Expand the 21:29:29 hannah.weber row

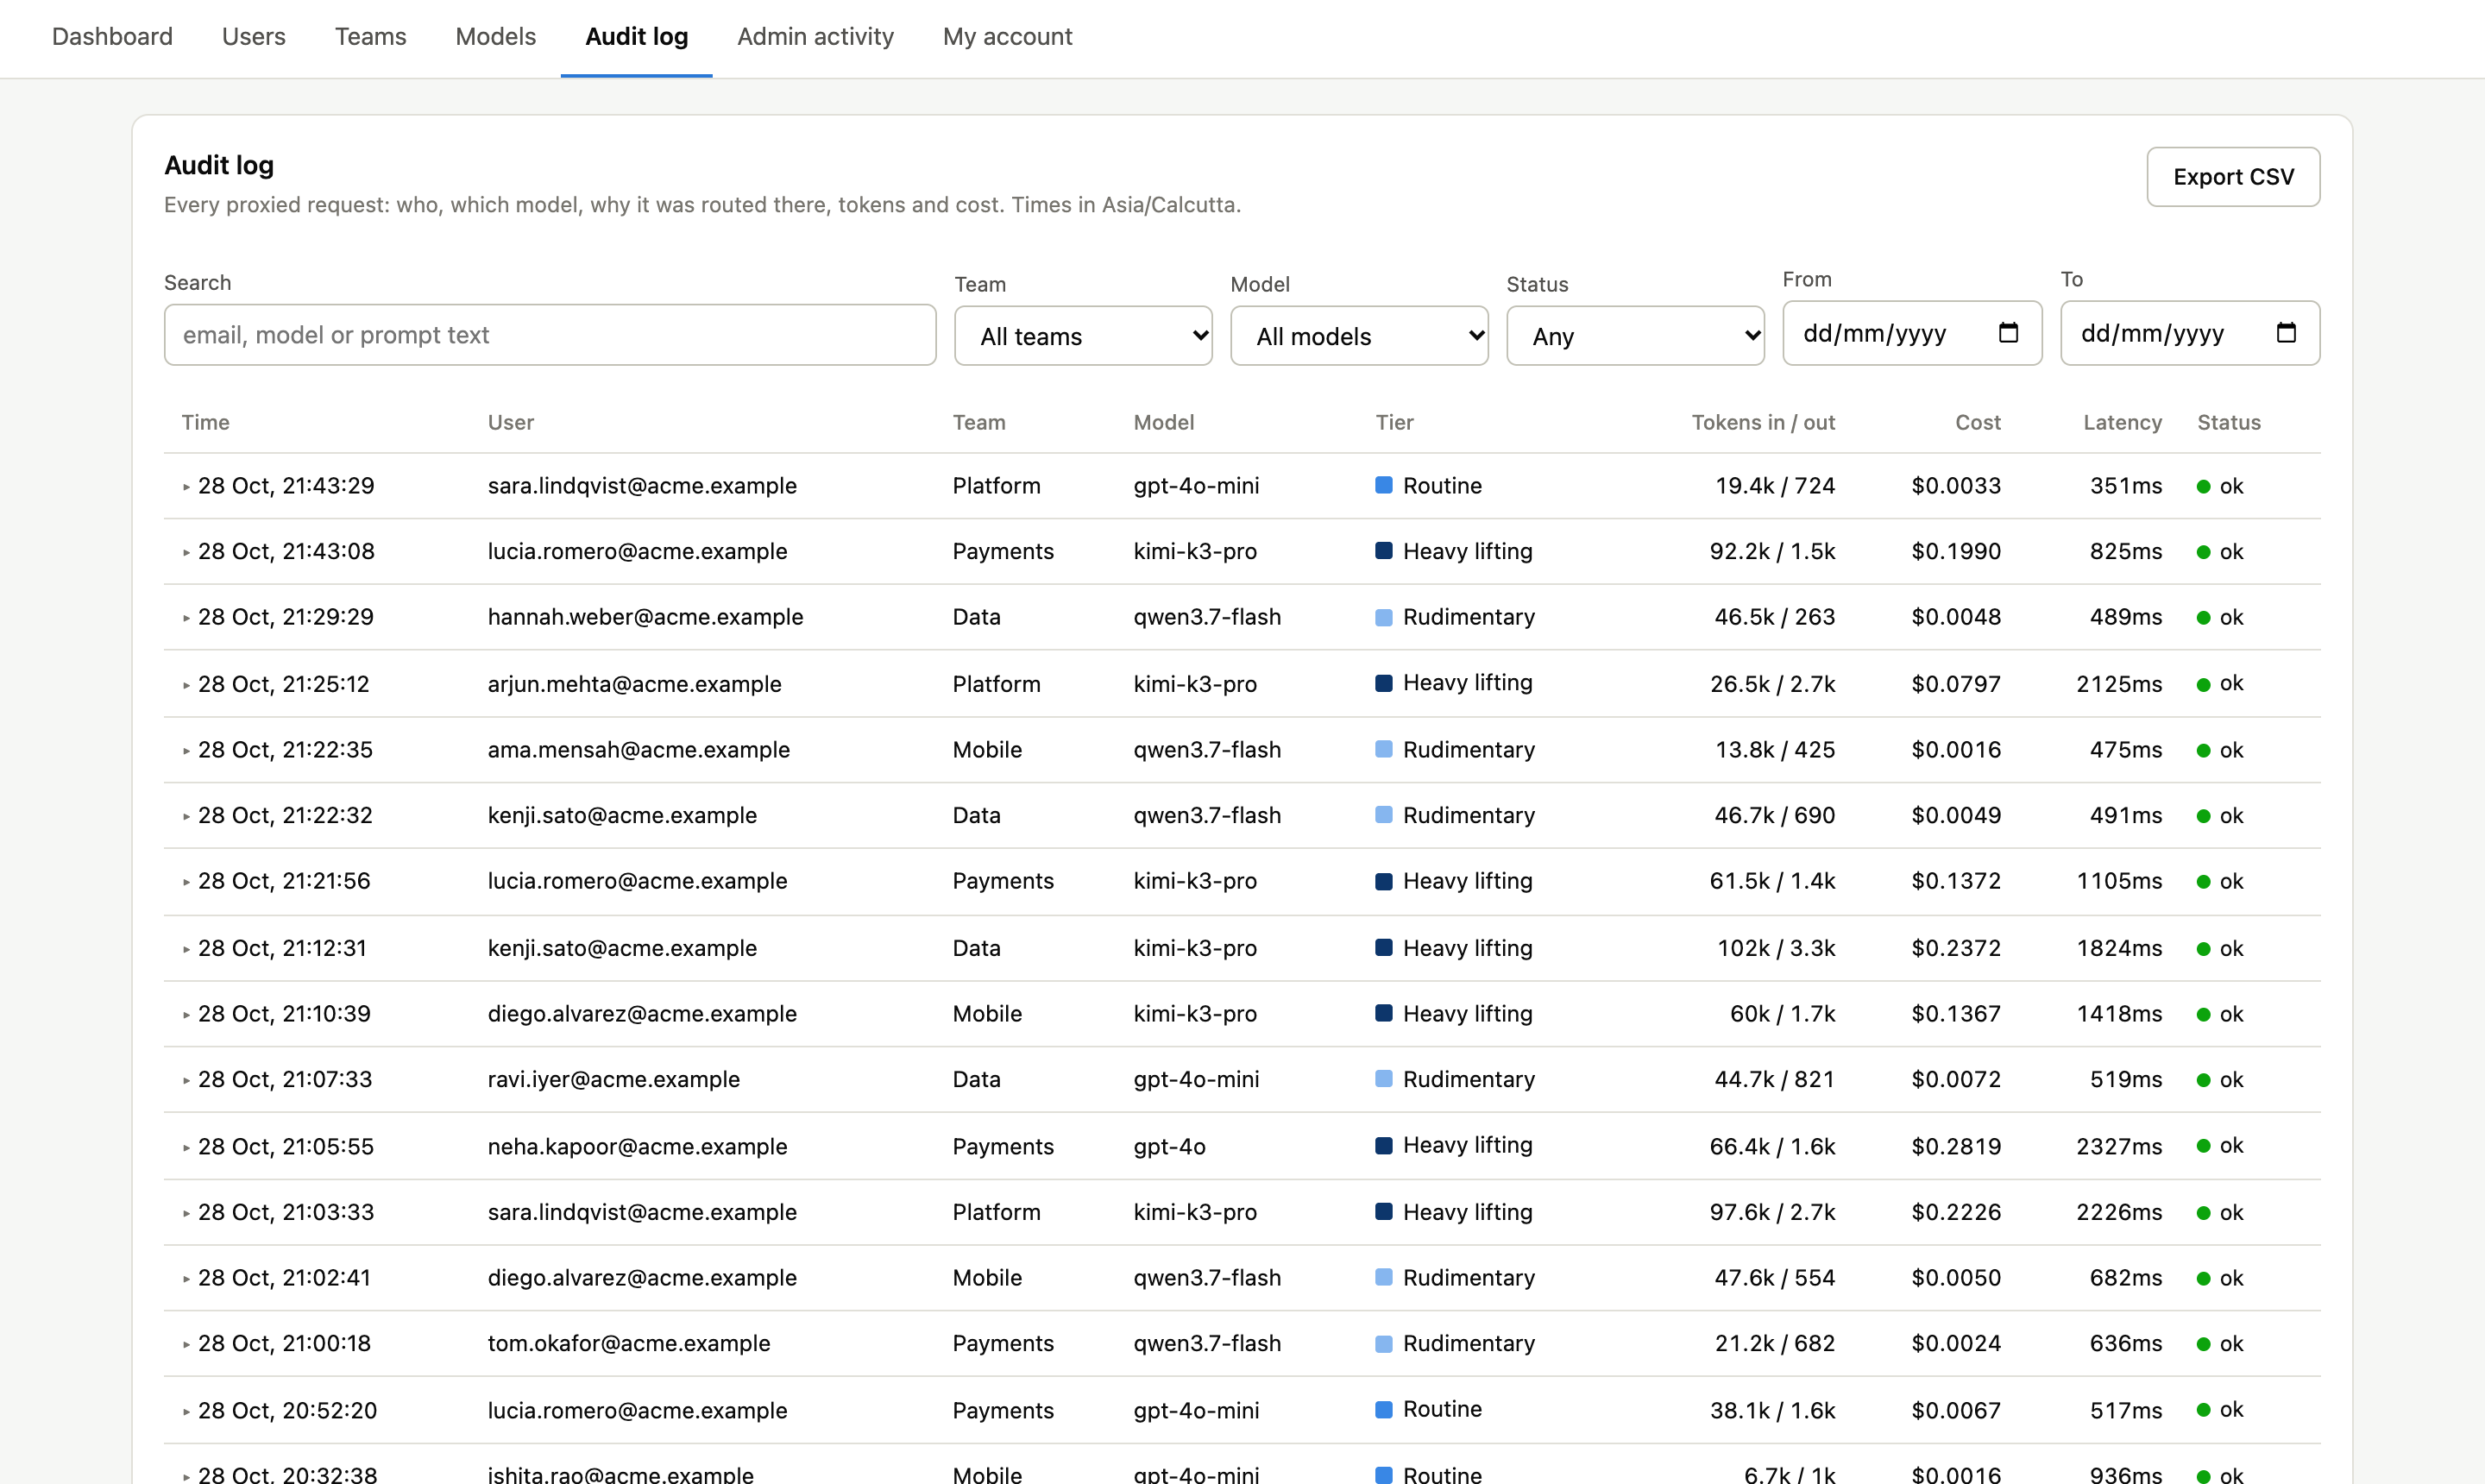point(186,618)
